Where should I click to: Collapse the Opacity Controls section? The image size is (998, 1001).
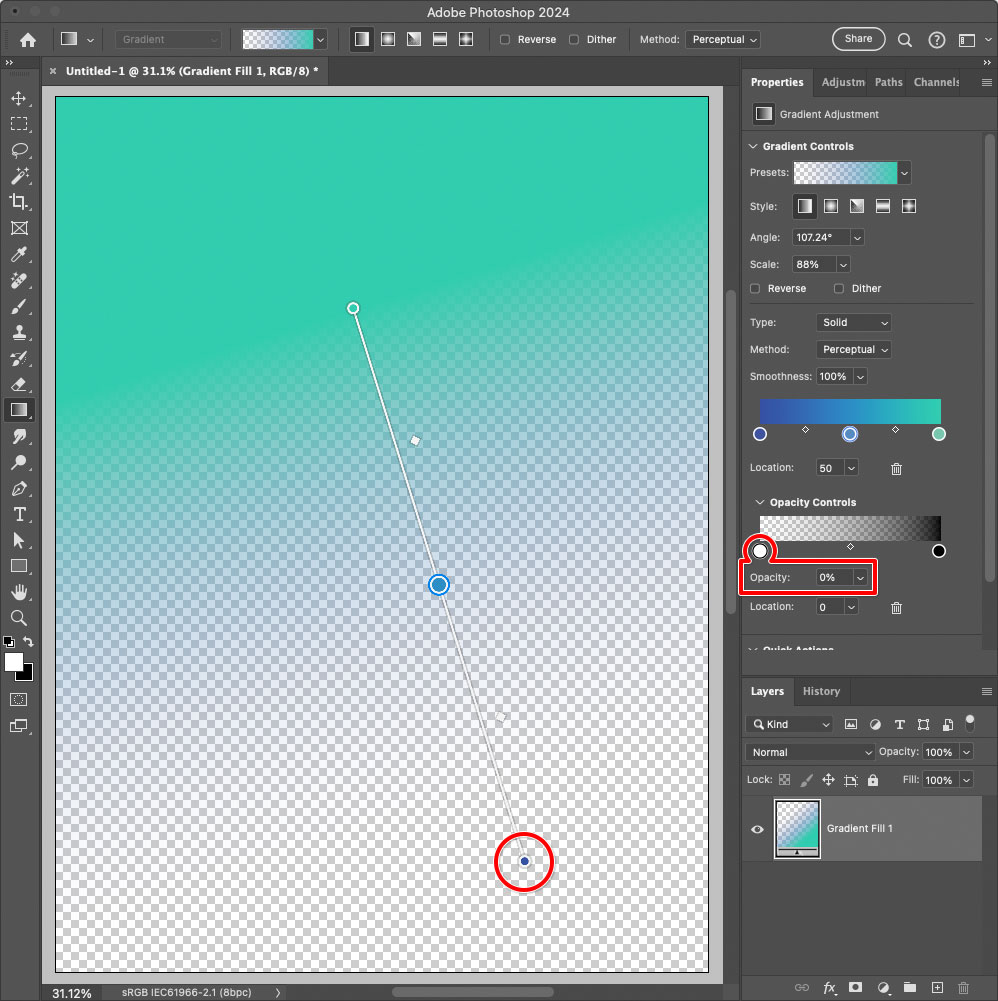759,502
